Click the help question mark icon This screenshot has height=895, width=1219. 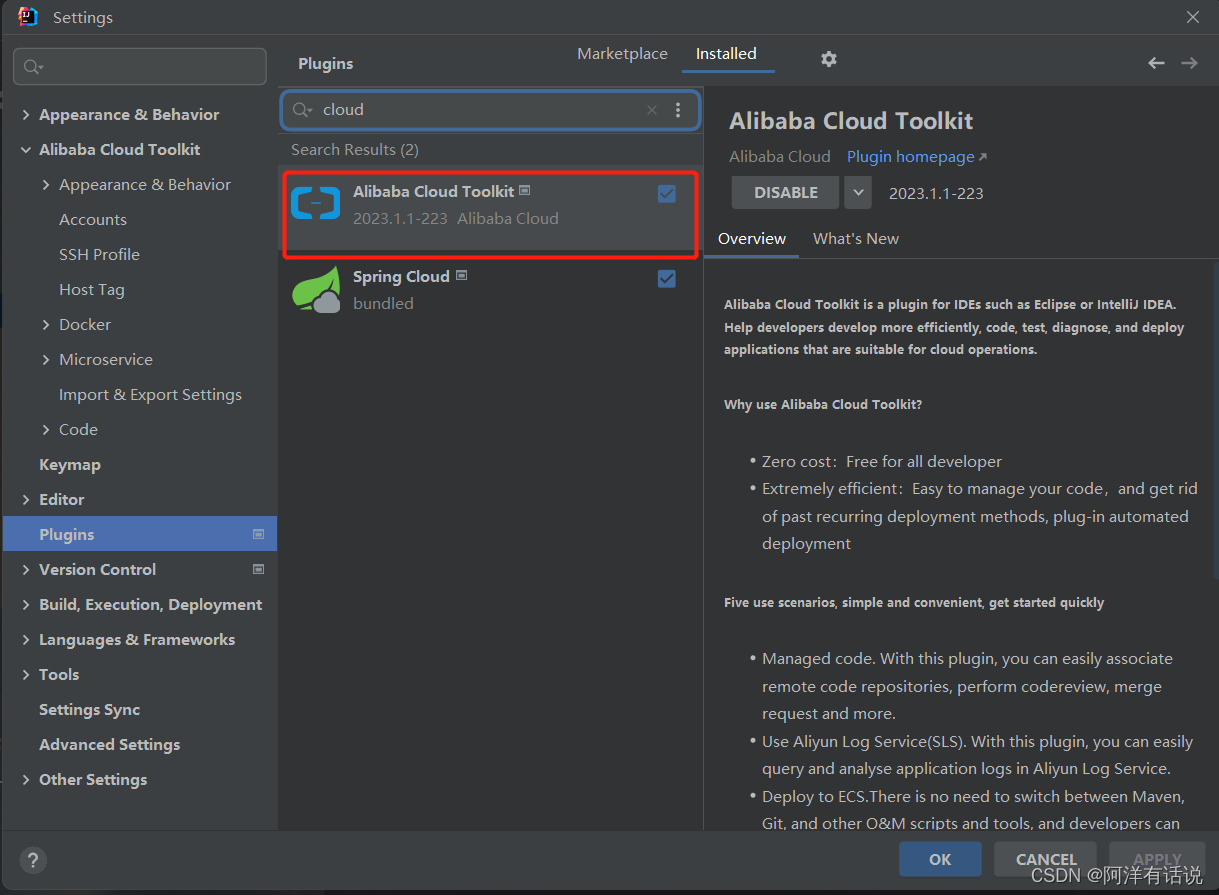click(32, 860)
